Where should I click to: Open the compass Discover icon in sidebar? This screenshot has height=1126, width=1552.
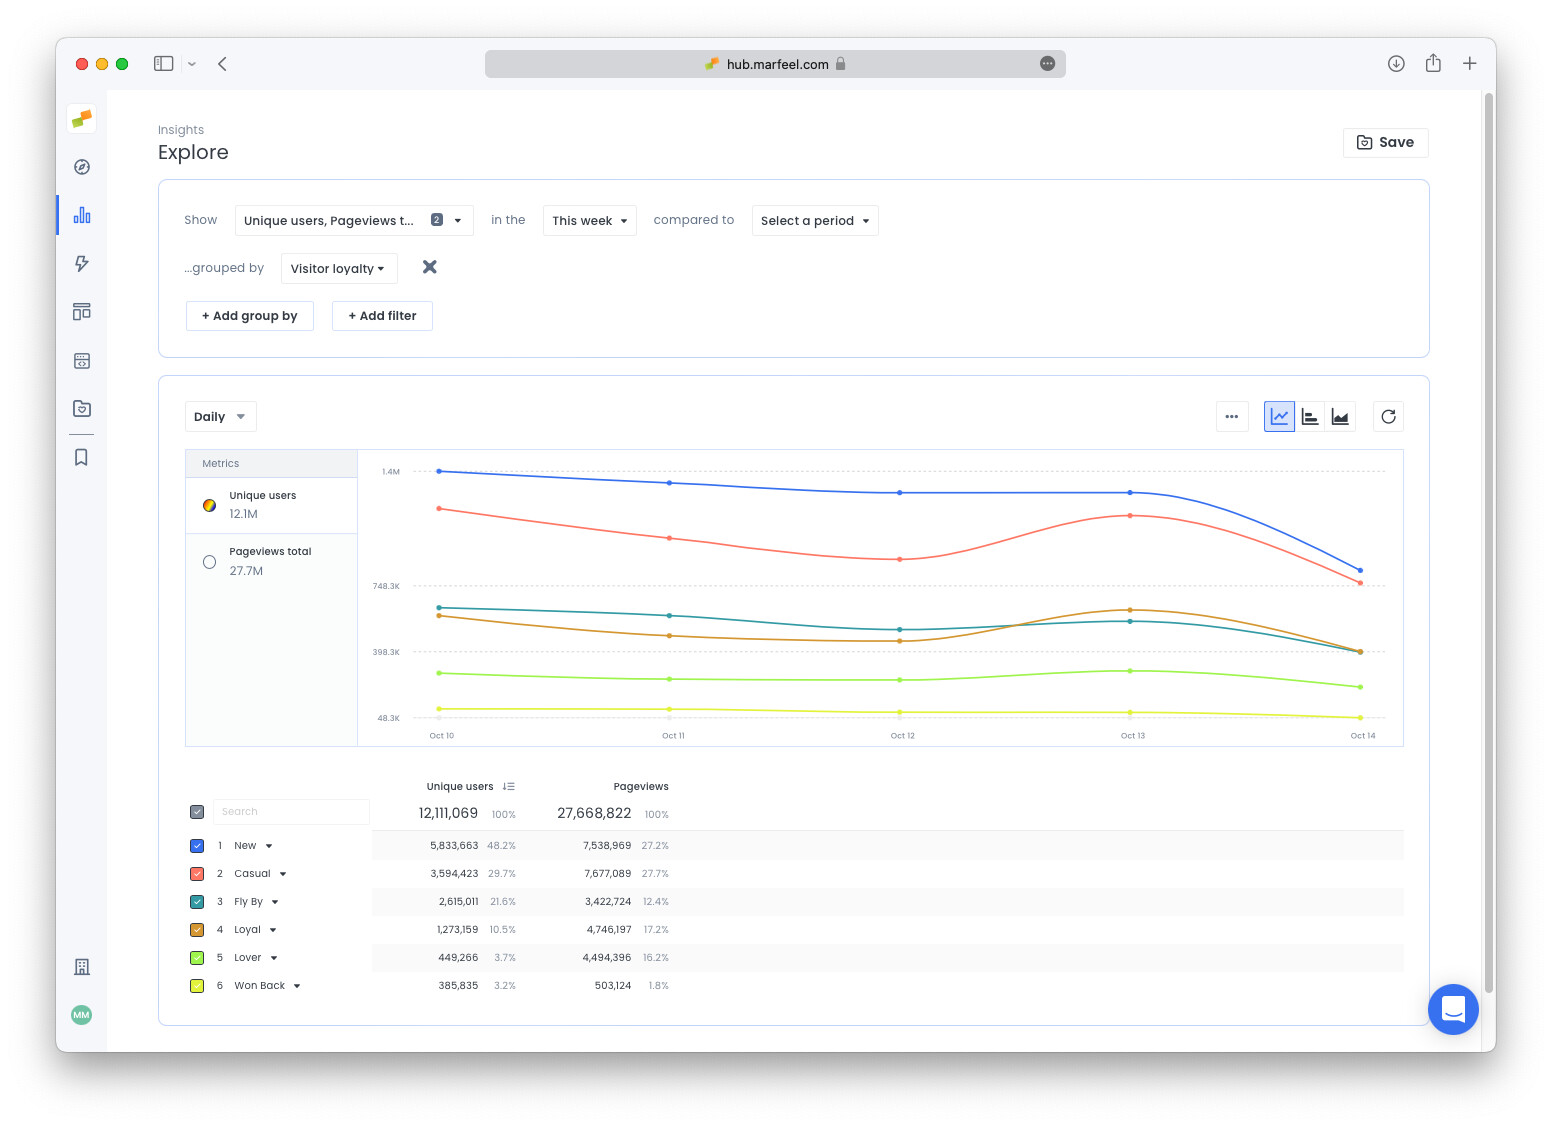82,167
